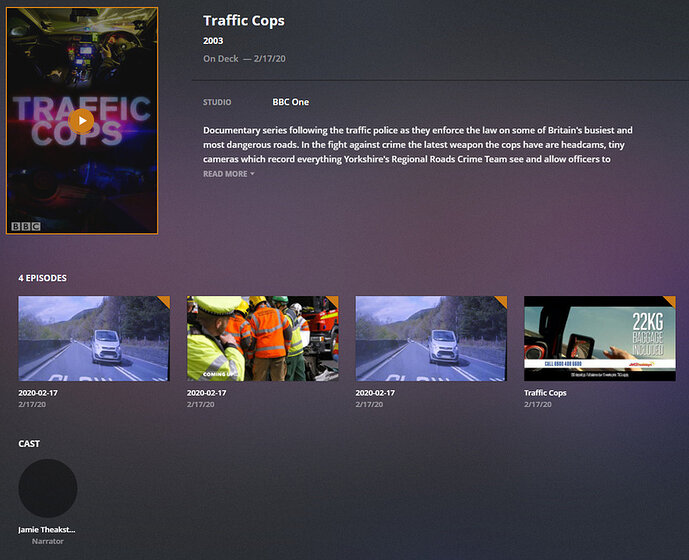Viewport: 689px width, 560px height.
Task: Click the Traffic Cops episode title link
Action: [x=545, y=393]
